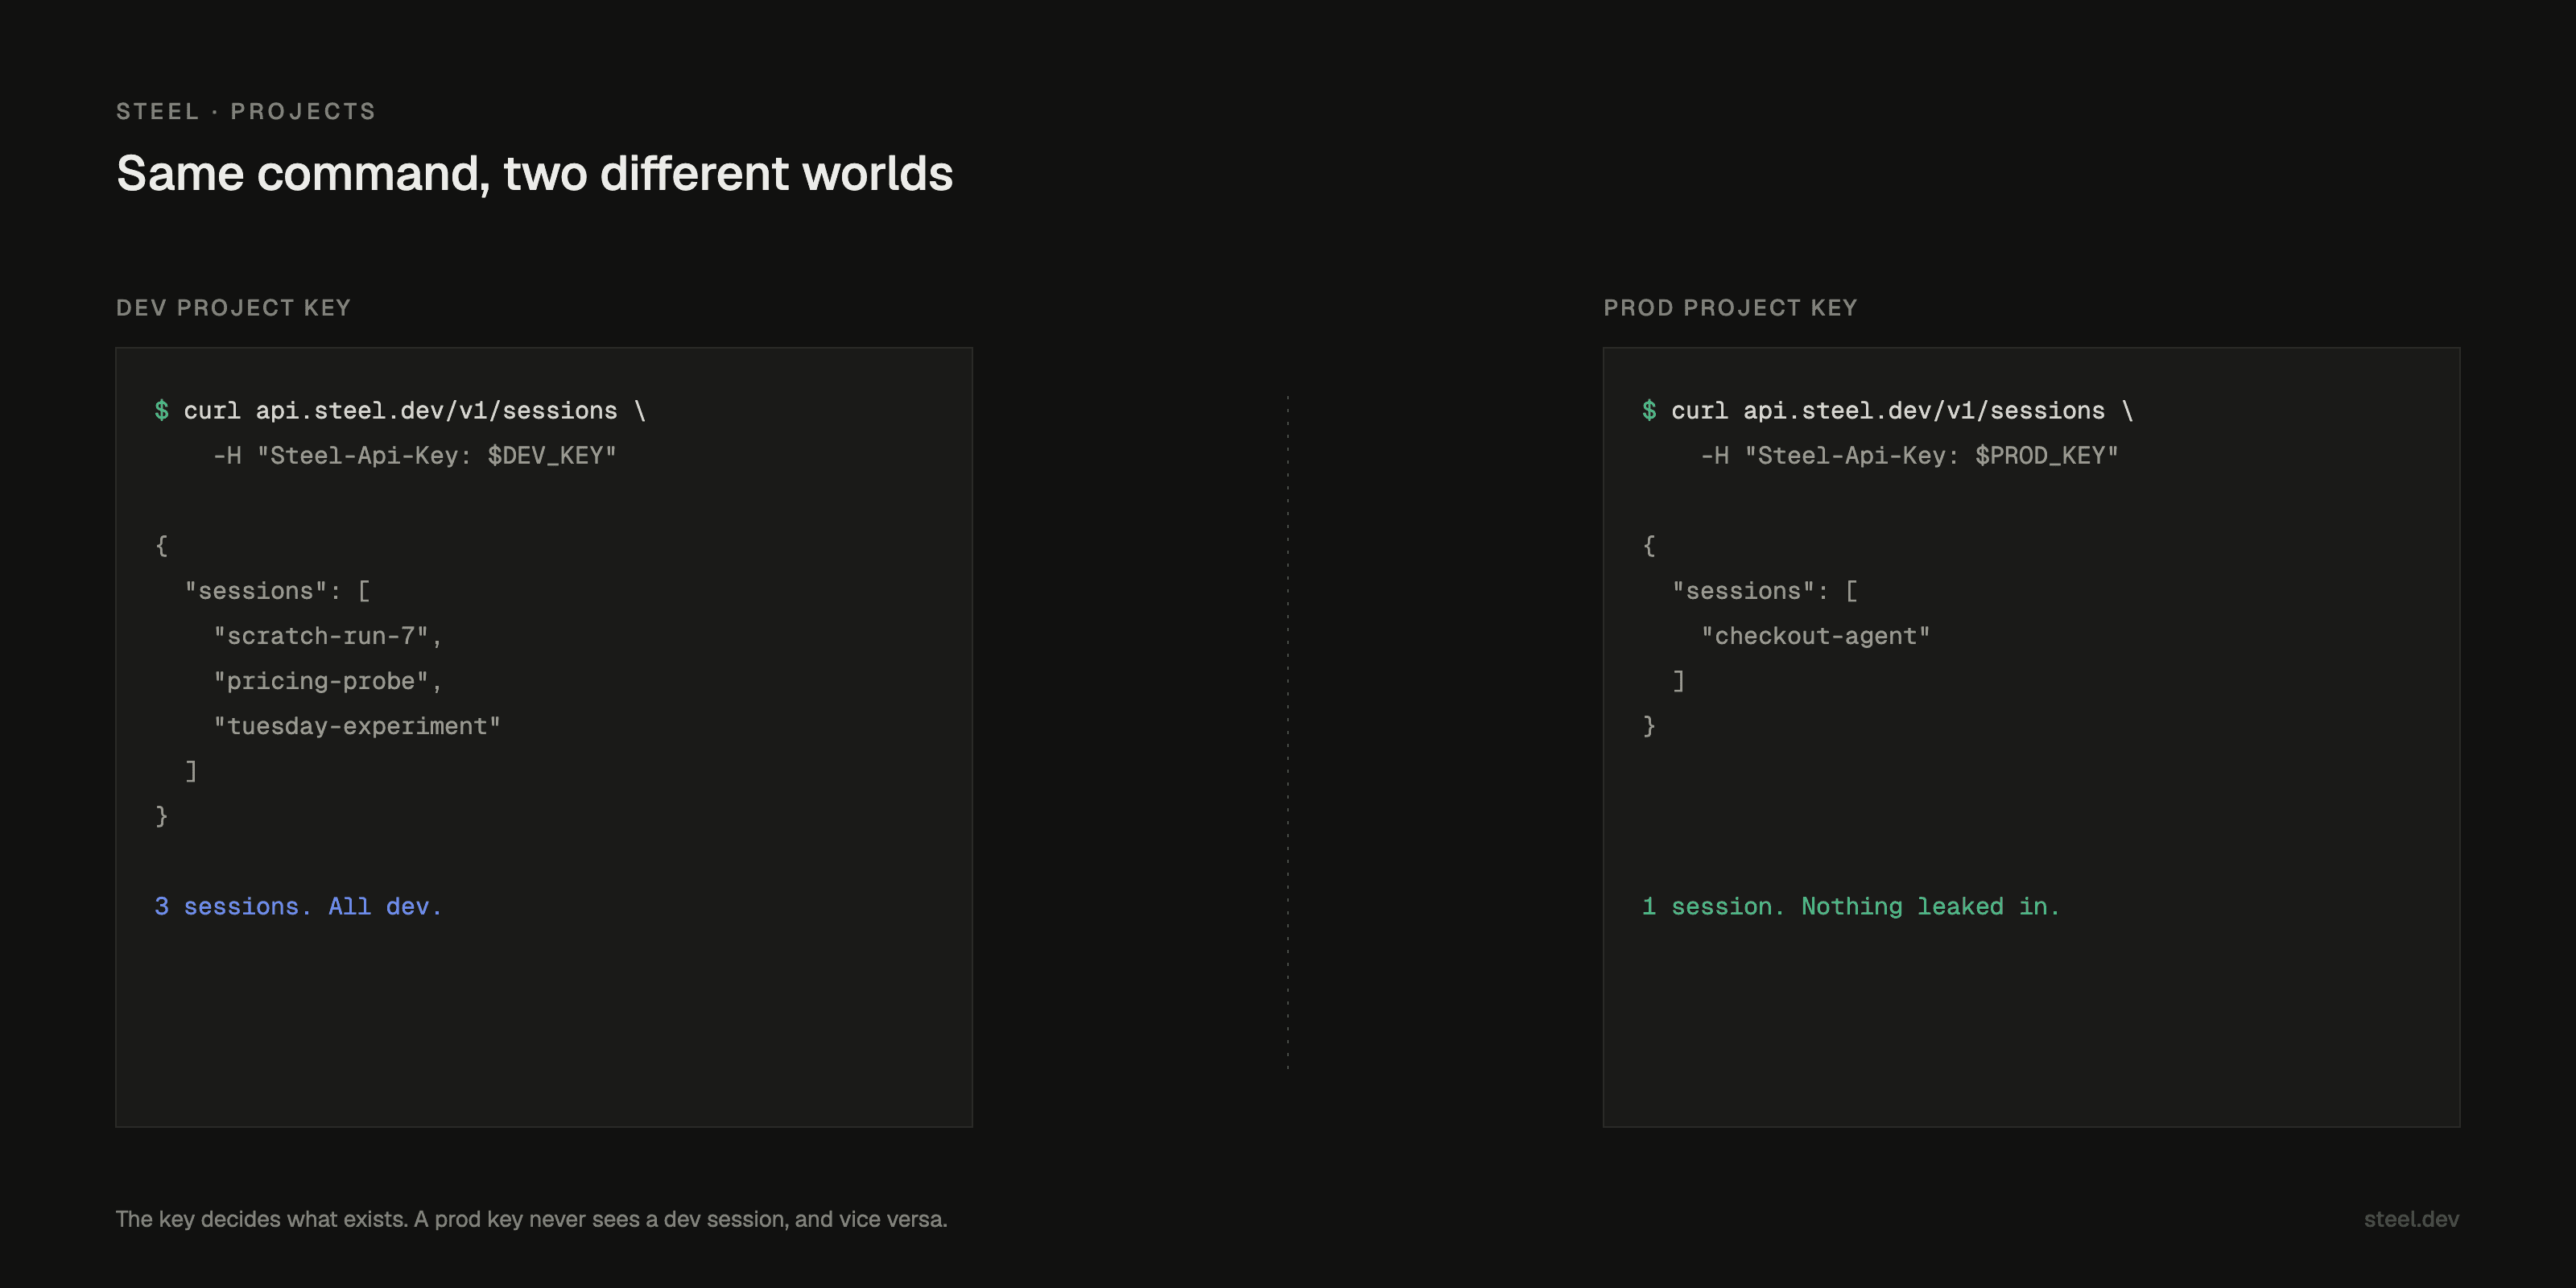Click the 'PROD PROJECT KEY' label

tap(1730, 308)
